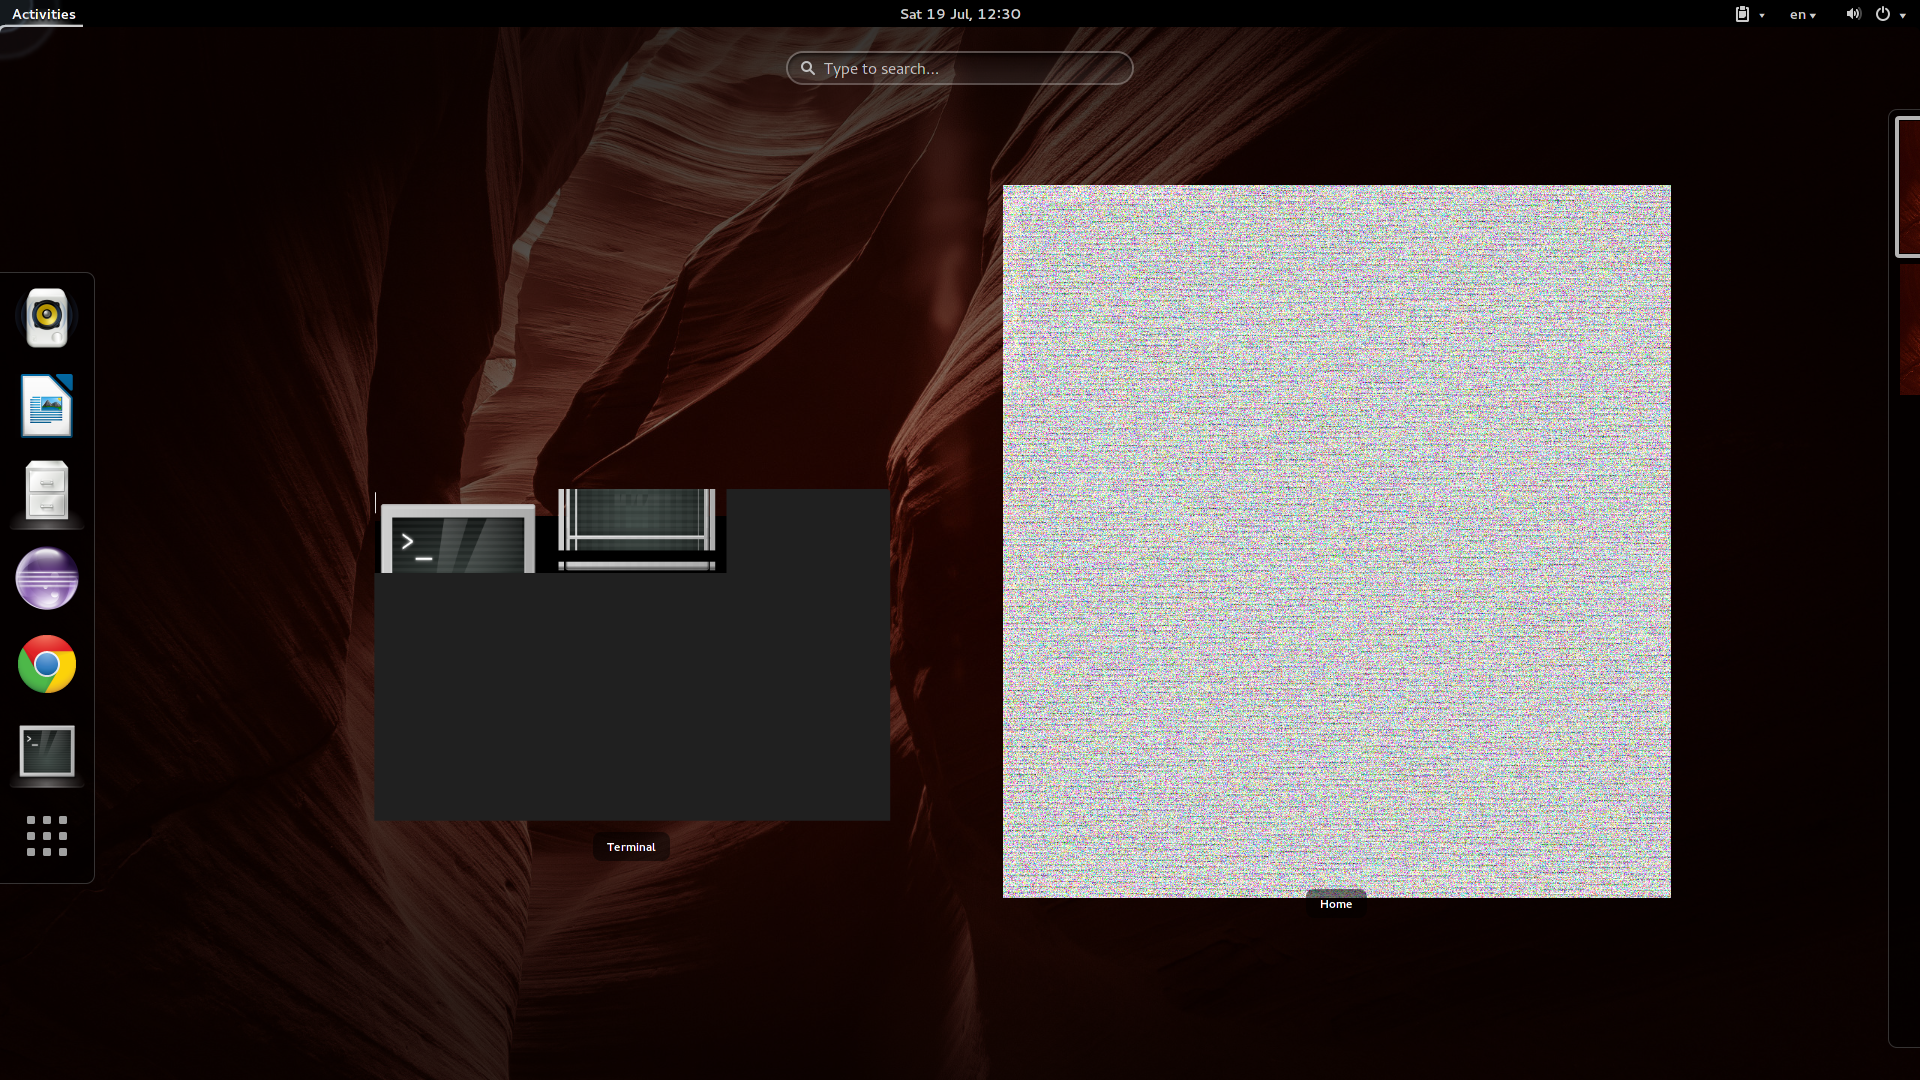Screen dimensions: 1920x1080
Task: Click the Activities button
Action: click(x=43, y=14)
